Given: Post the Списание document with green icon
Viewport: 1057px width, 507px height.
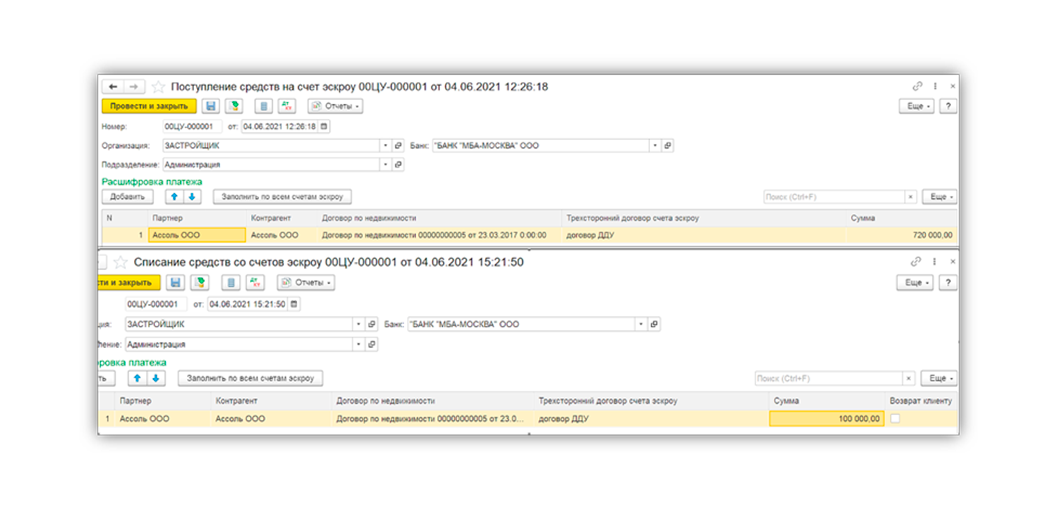Looking at the screenshot, I should (x=198, y=283).
